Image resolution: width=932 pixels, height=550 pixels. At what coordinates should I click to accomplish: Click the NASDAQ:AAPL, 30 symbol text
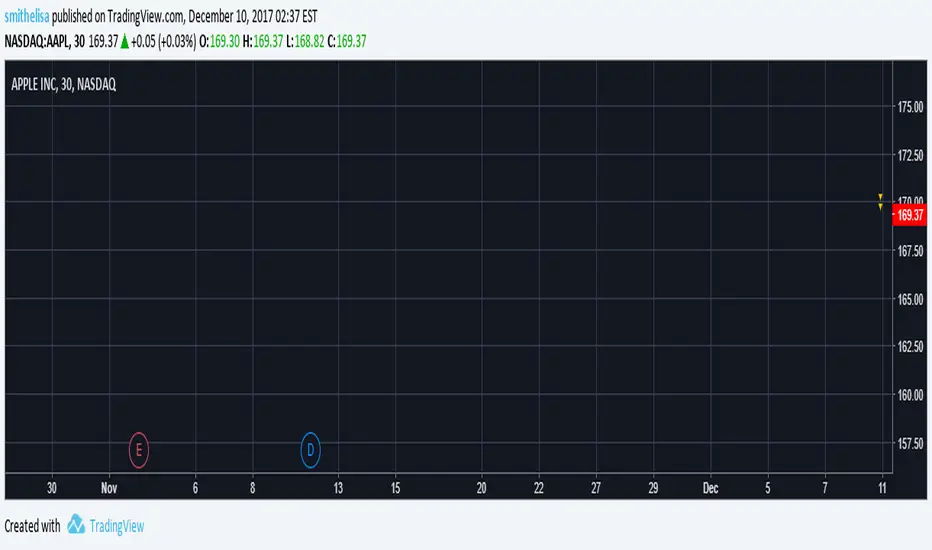click(45, 41)
